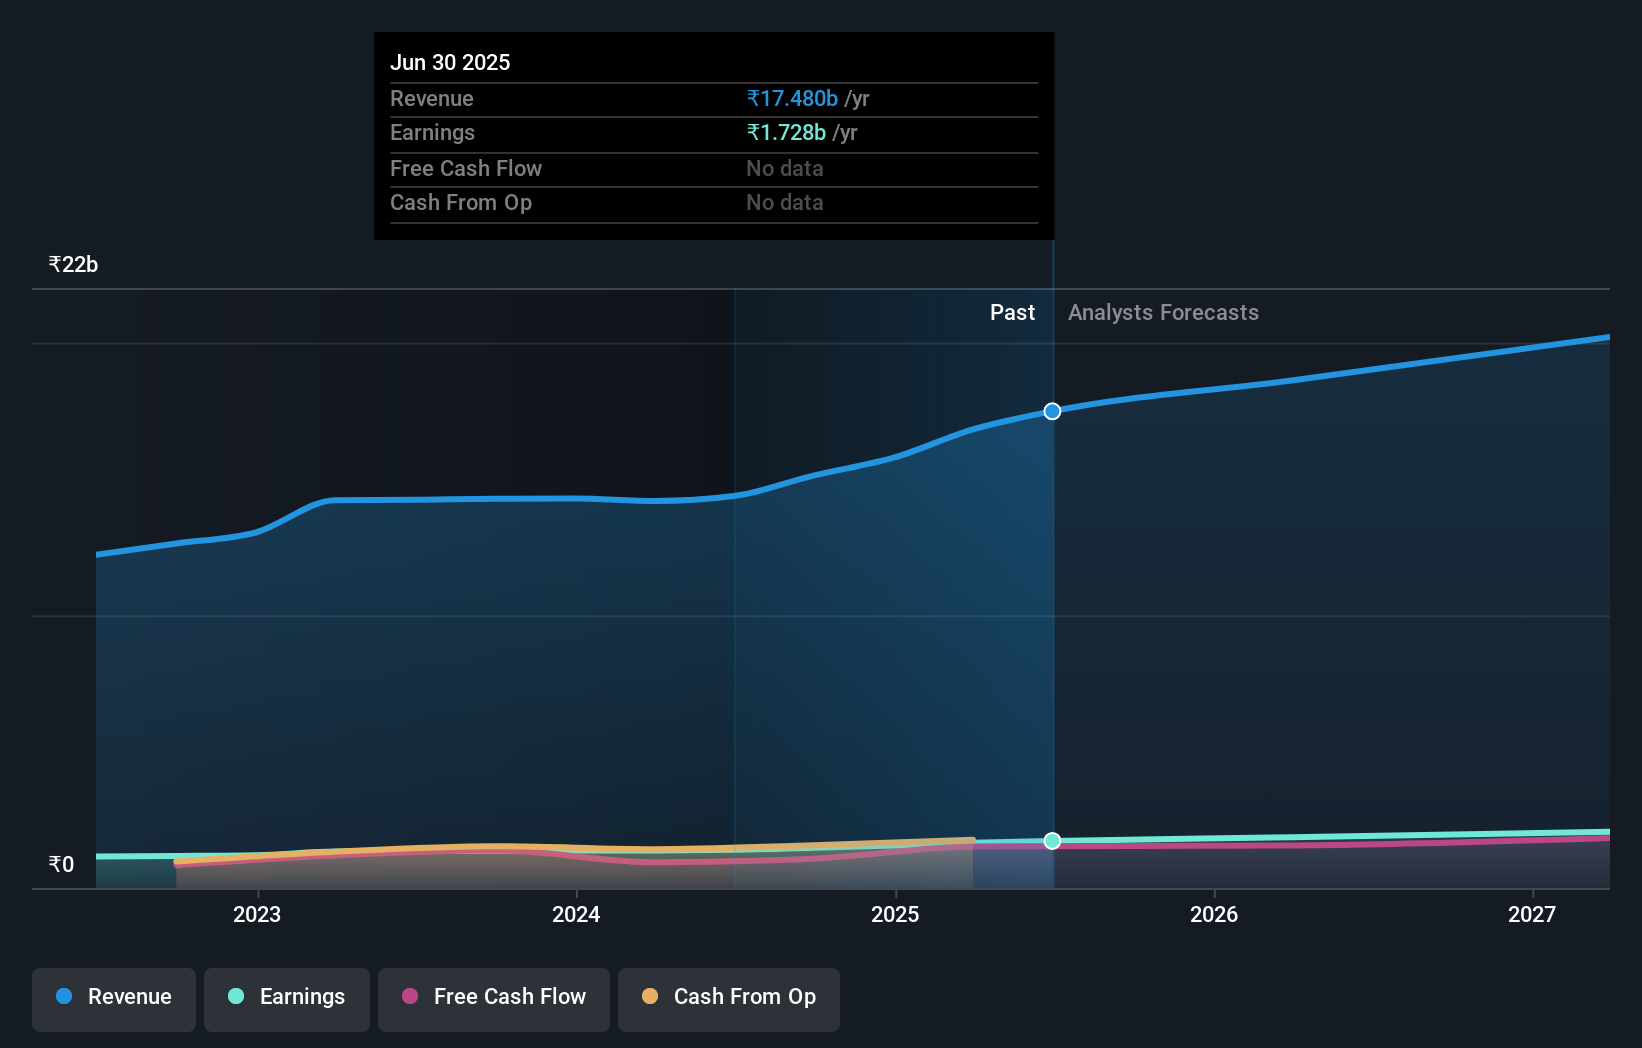Click No data beside Free Cash Flow
The image size is (1642, 1048).
(x=785, y=168)
